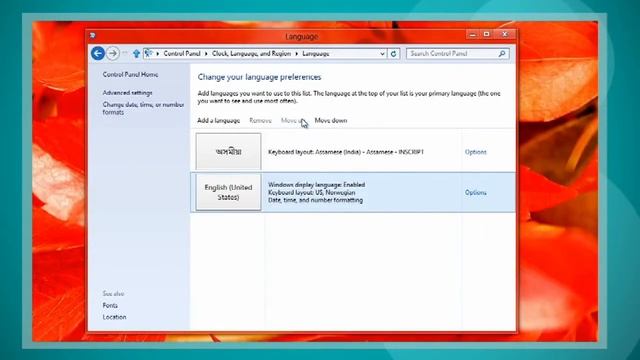Viewport: 640px width, 360px height.
Task: Minimize the Language window
Action: coord(473,34)
